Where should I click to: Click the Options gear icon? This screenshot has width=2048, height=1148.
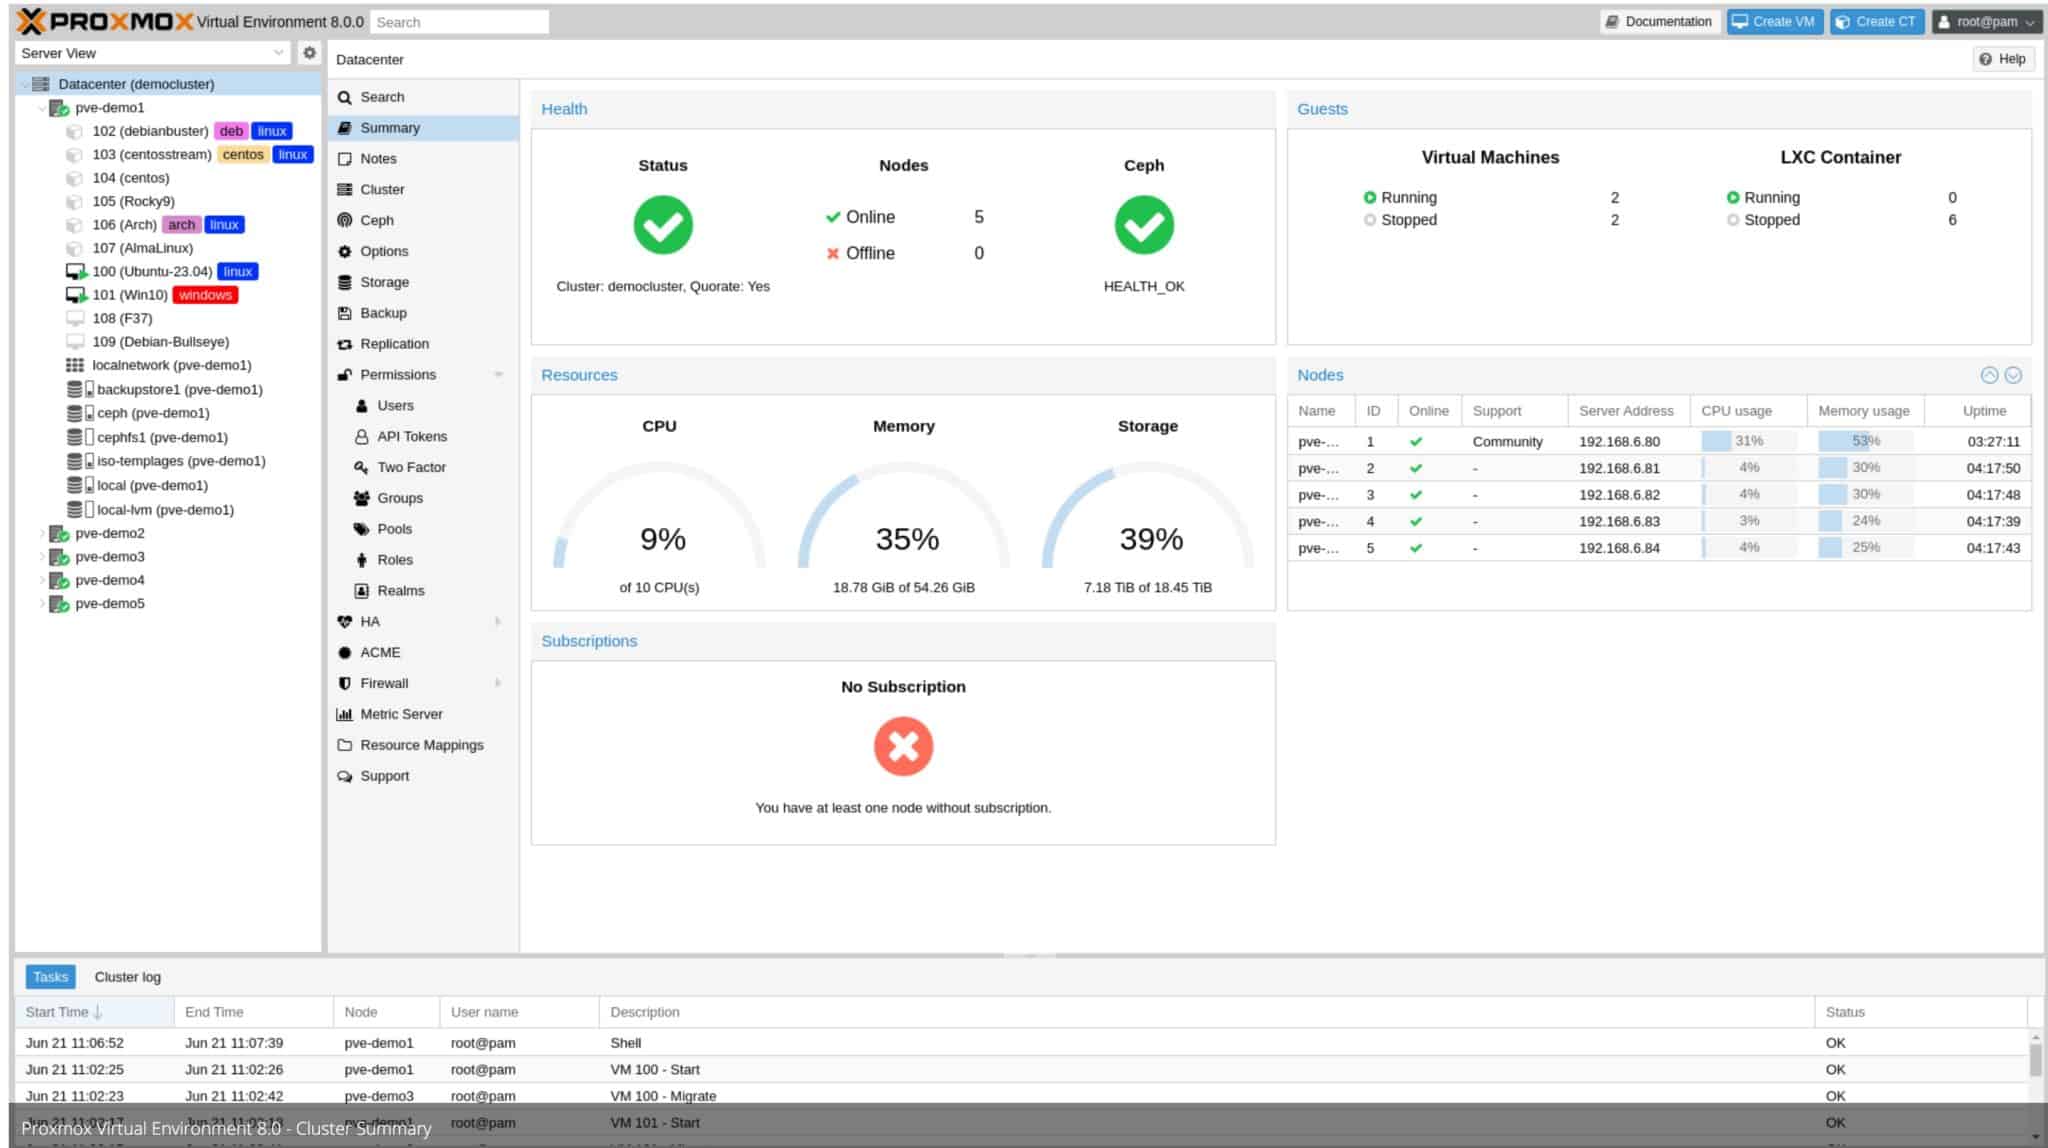345,251
